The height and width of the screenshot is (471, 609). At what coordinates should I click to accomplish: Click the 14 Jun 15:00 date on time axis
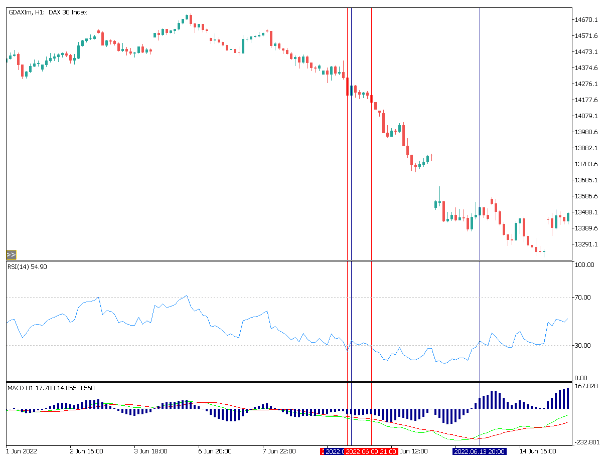click(x=528, y=452)
